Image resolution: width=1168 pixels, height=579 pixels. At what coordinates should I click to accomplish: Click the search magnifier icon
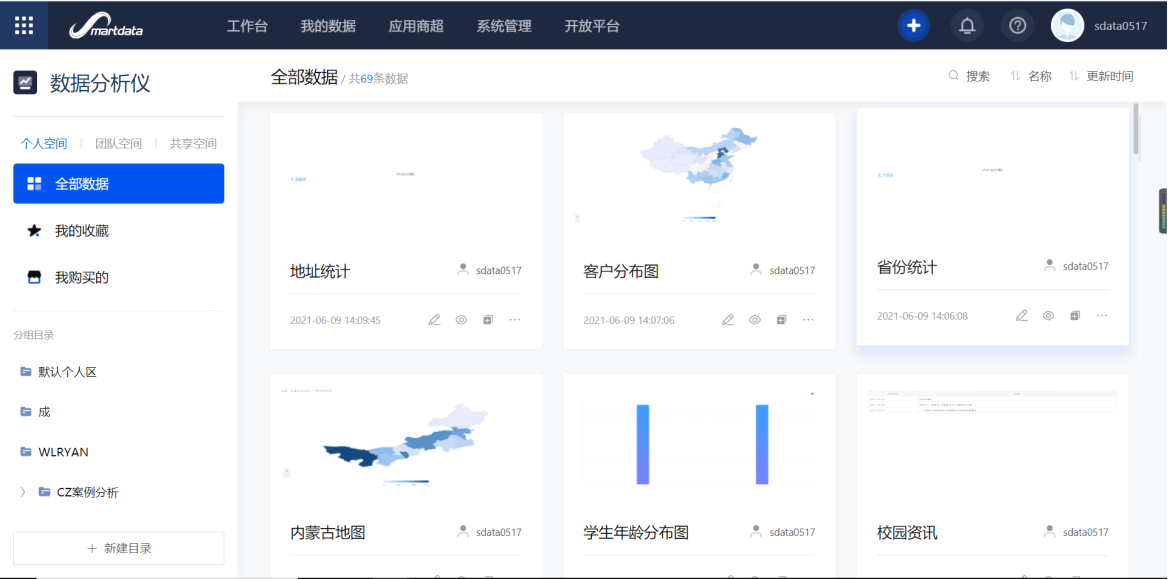tap(954, 76)
